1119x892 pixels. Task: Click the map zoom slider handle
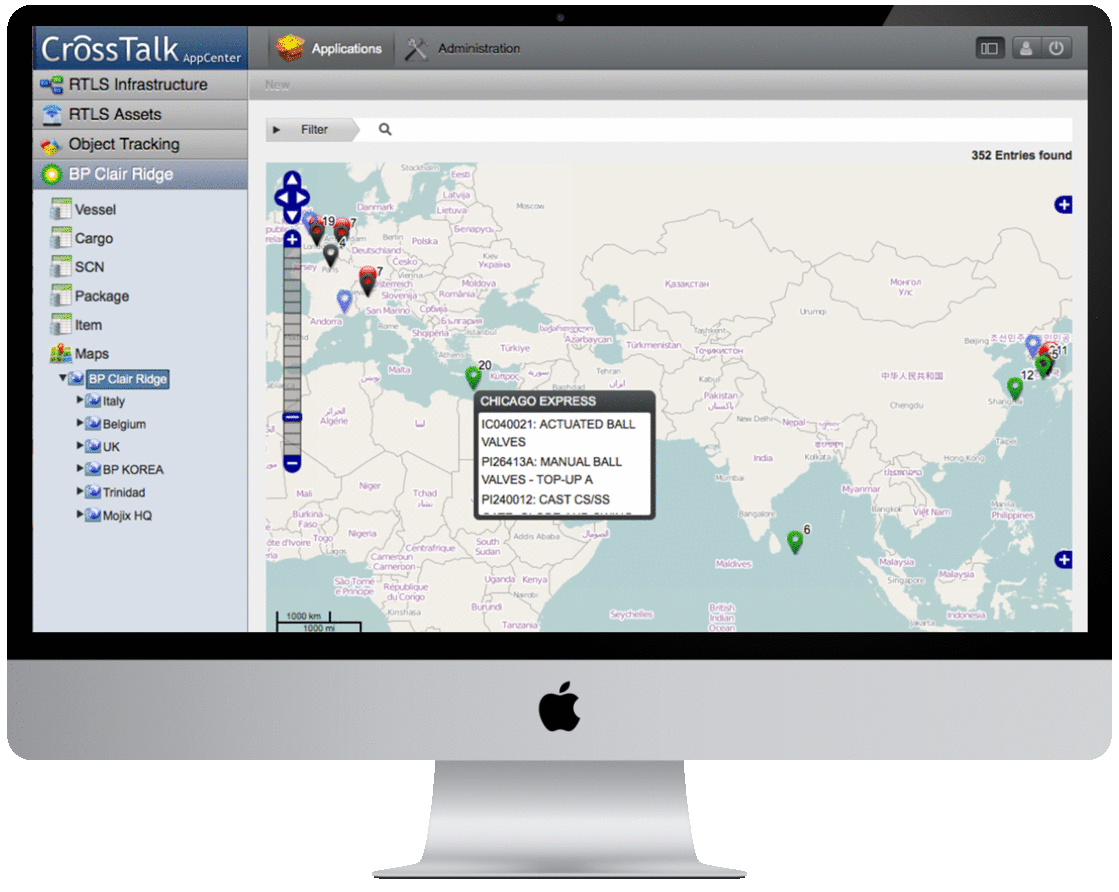292,416
